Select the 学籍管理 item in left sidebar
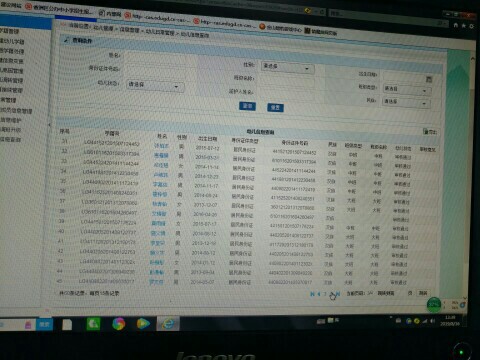This screenshot has height=360, width=480. click(10, 31)
